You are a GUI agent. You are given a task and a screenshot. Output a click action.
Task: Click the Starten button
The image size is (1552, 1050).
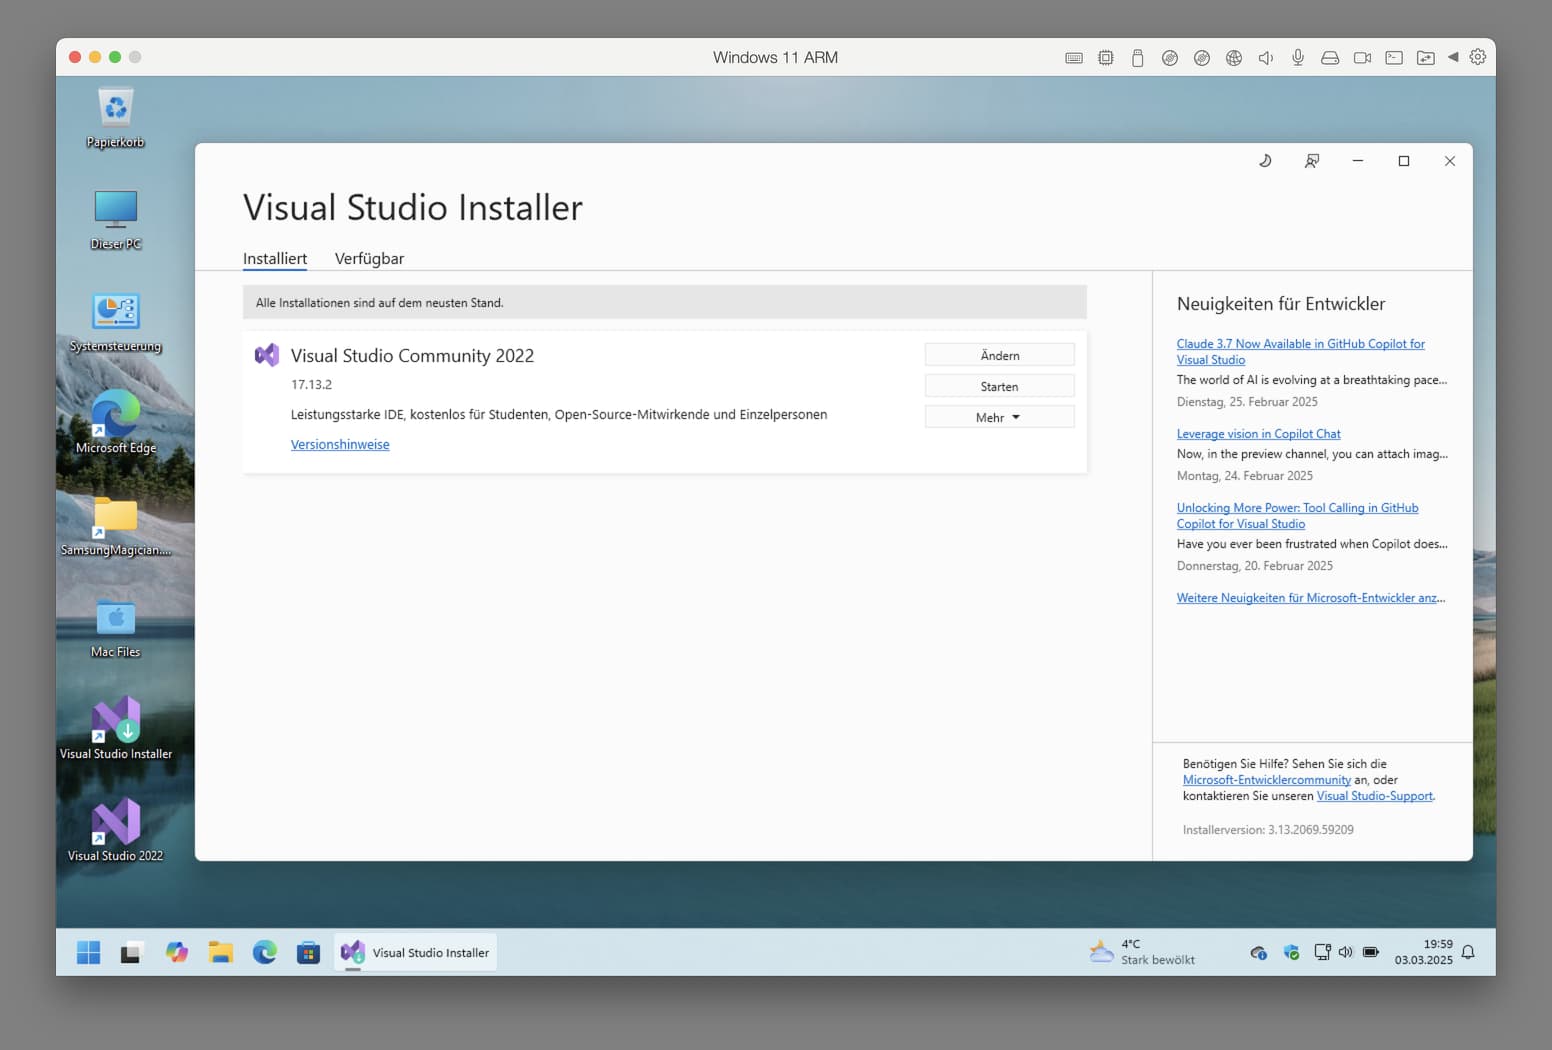[x=1000, y=386]
